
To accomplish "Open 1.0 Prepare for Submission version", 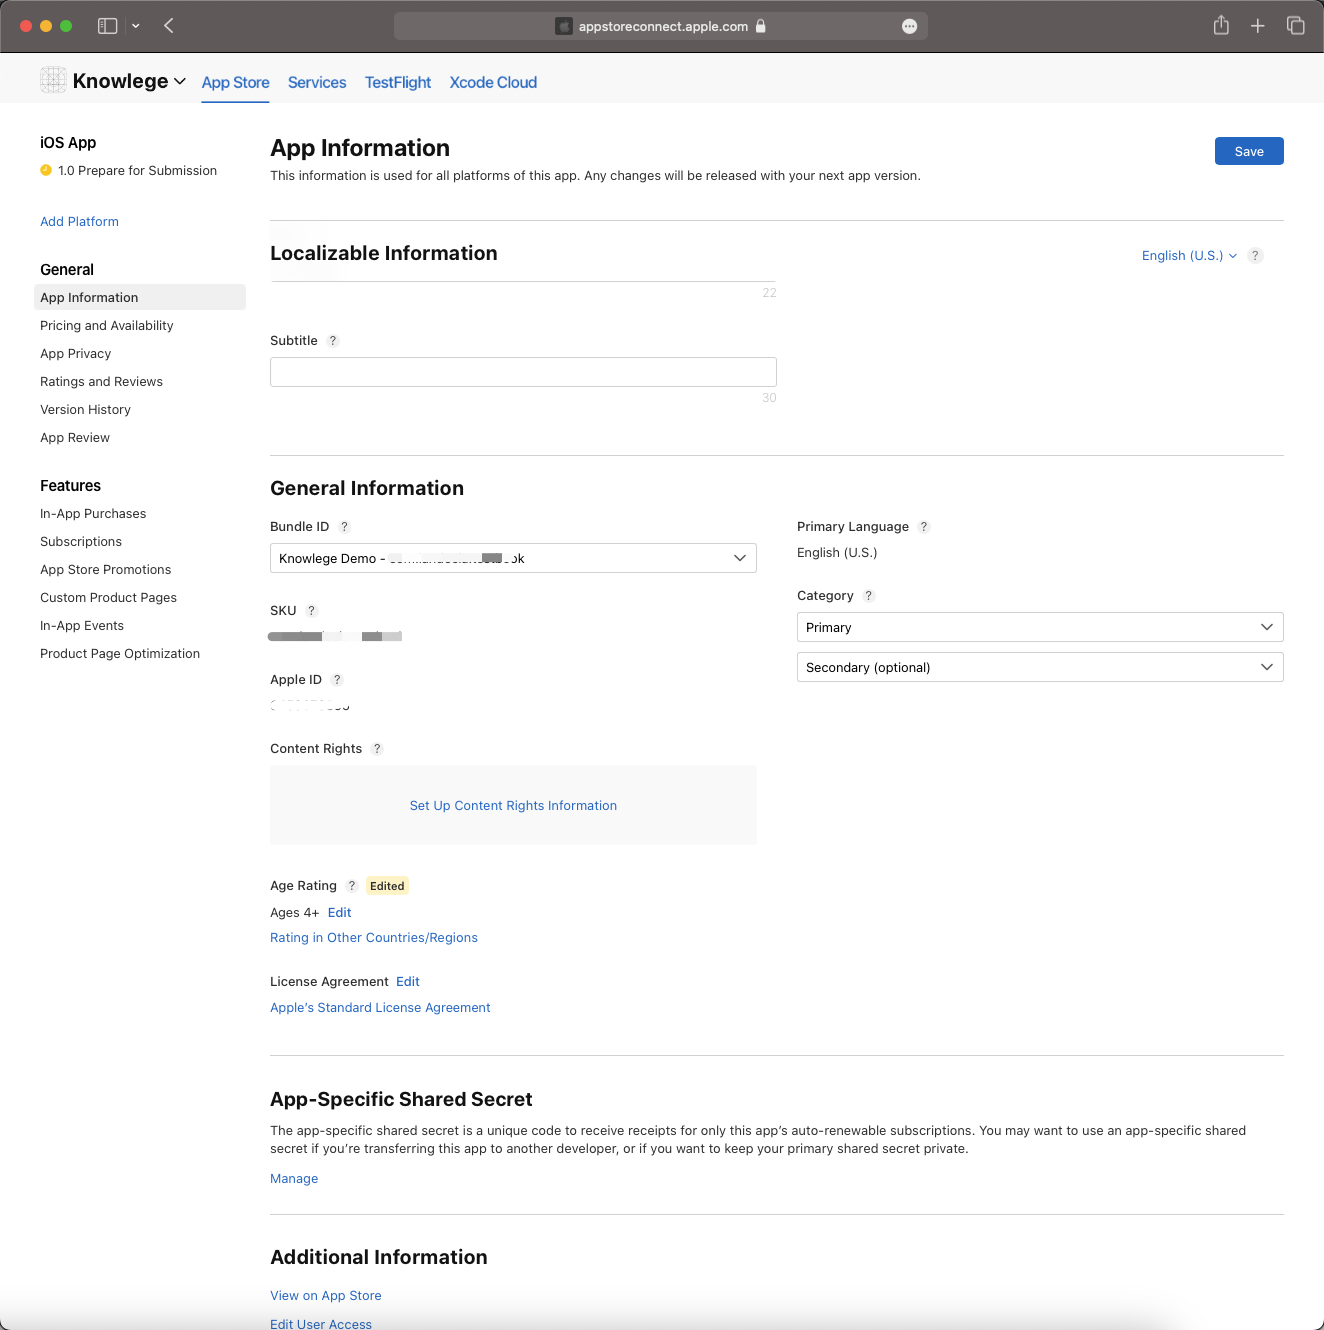I will [137, 171].
